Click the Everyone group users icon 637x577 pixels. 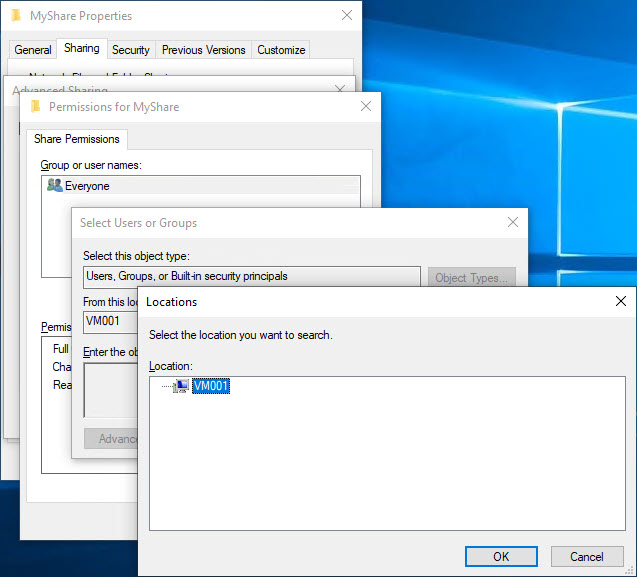coord(54,186)
